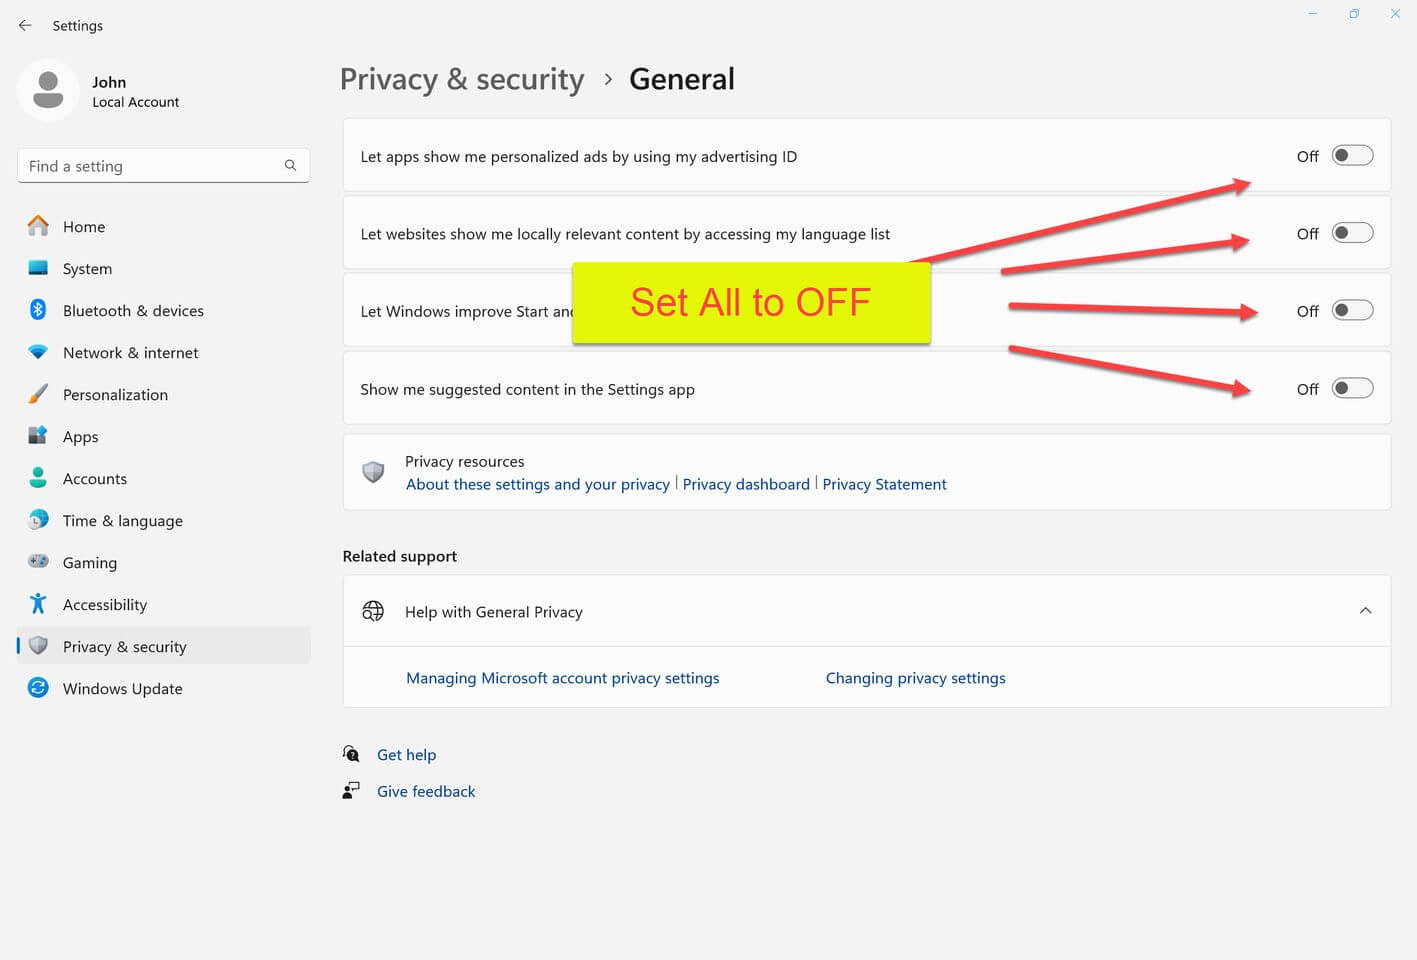Click the Accessibility figure icon
1417x960 pixels.
coord(38,604)
